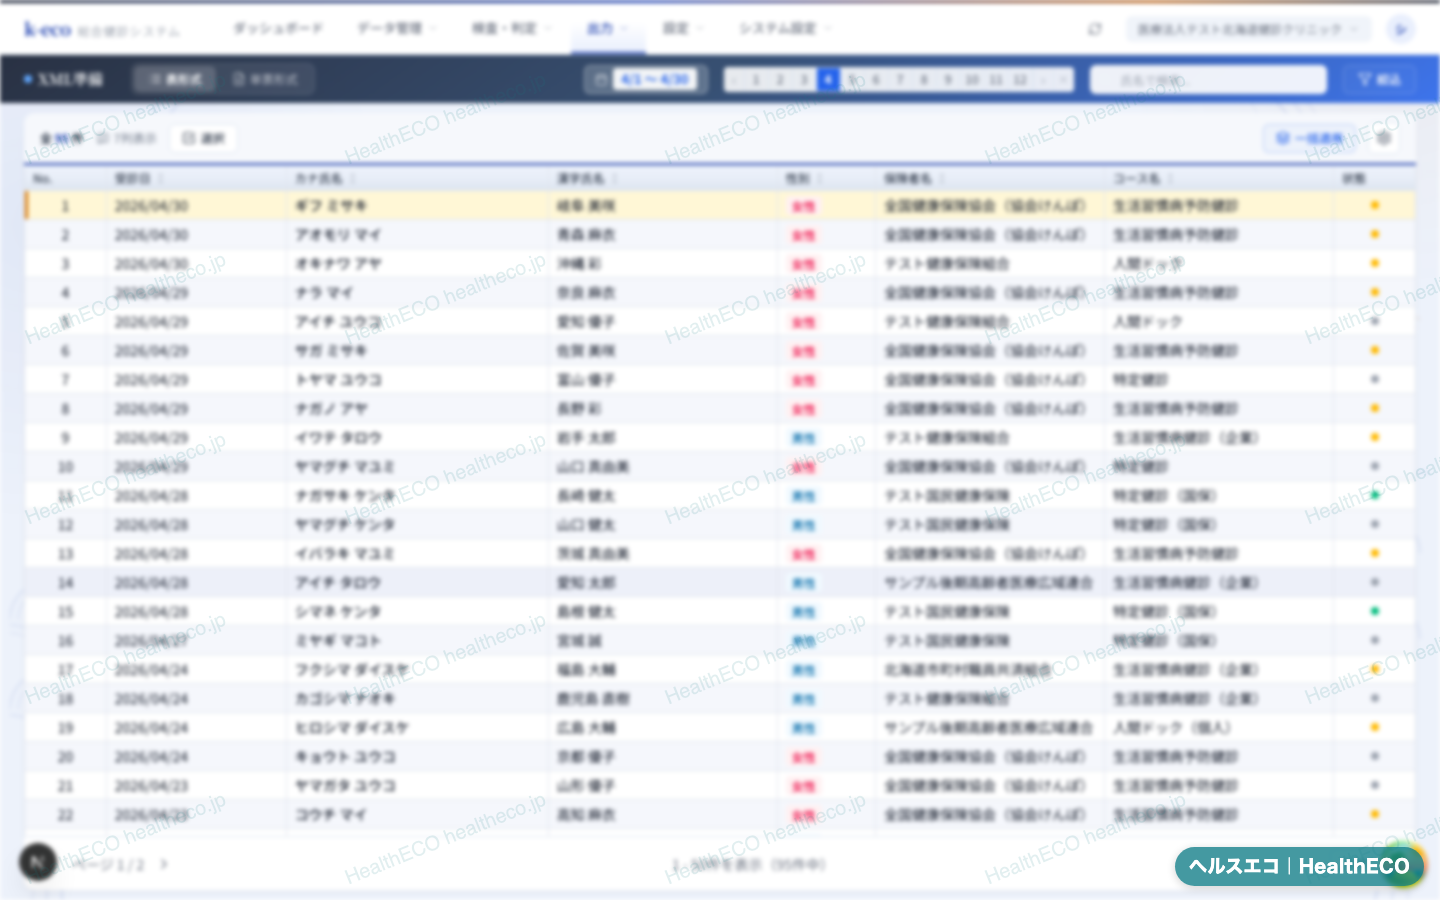This screenshot has height=900, width=1440.
Task: Click the yellow status dot for ヒロシマ ダイスケ
Action: coord(1375,727)
